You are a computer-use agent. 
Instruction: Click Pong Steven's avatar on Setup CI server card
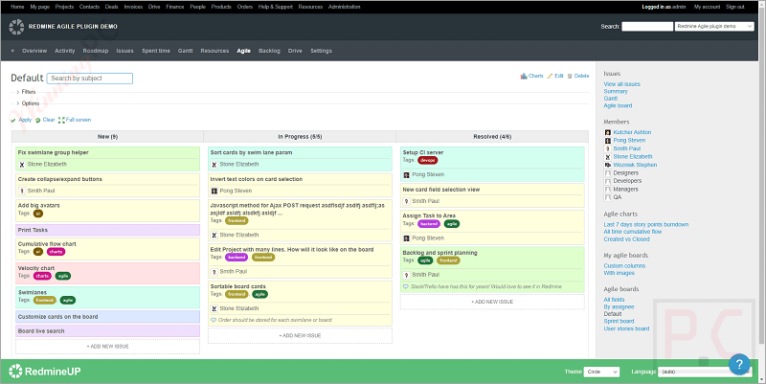tap(406, 174)
